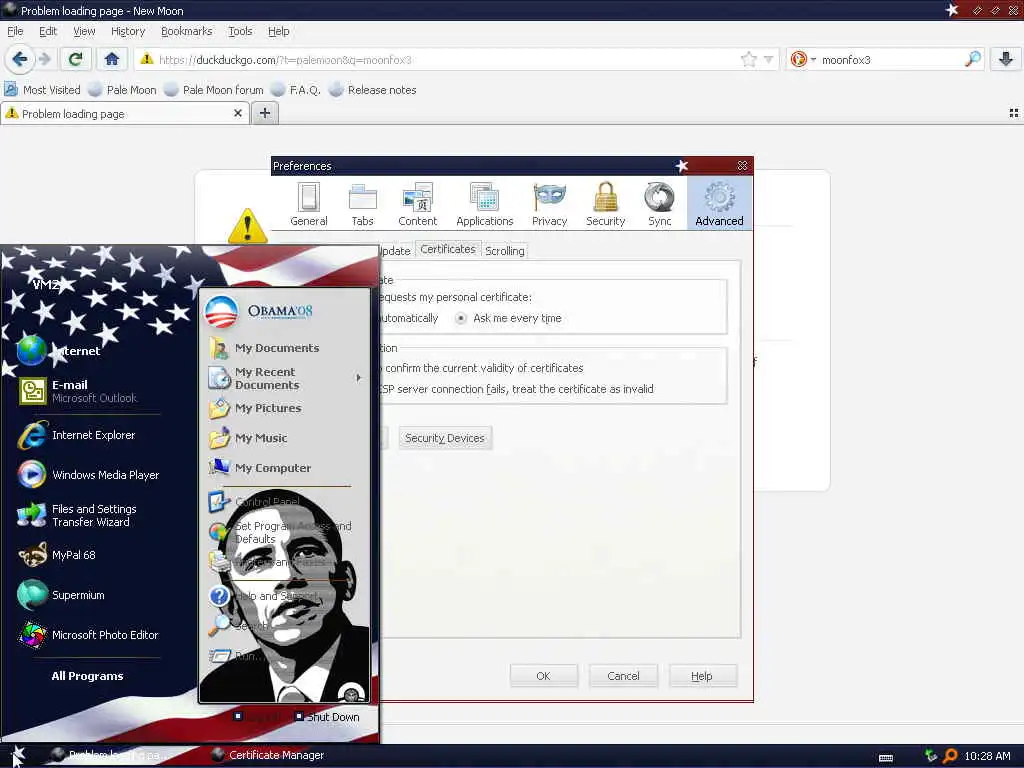The image size is (1024, 768).
Task: Open the File menu
Action: point(15,31)
